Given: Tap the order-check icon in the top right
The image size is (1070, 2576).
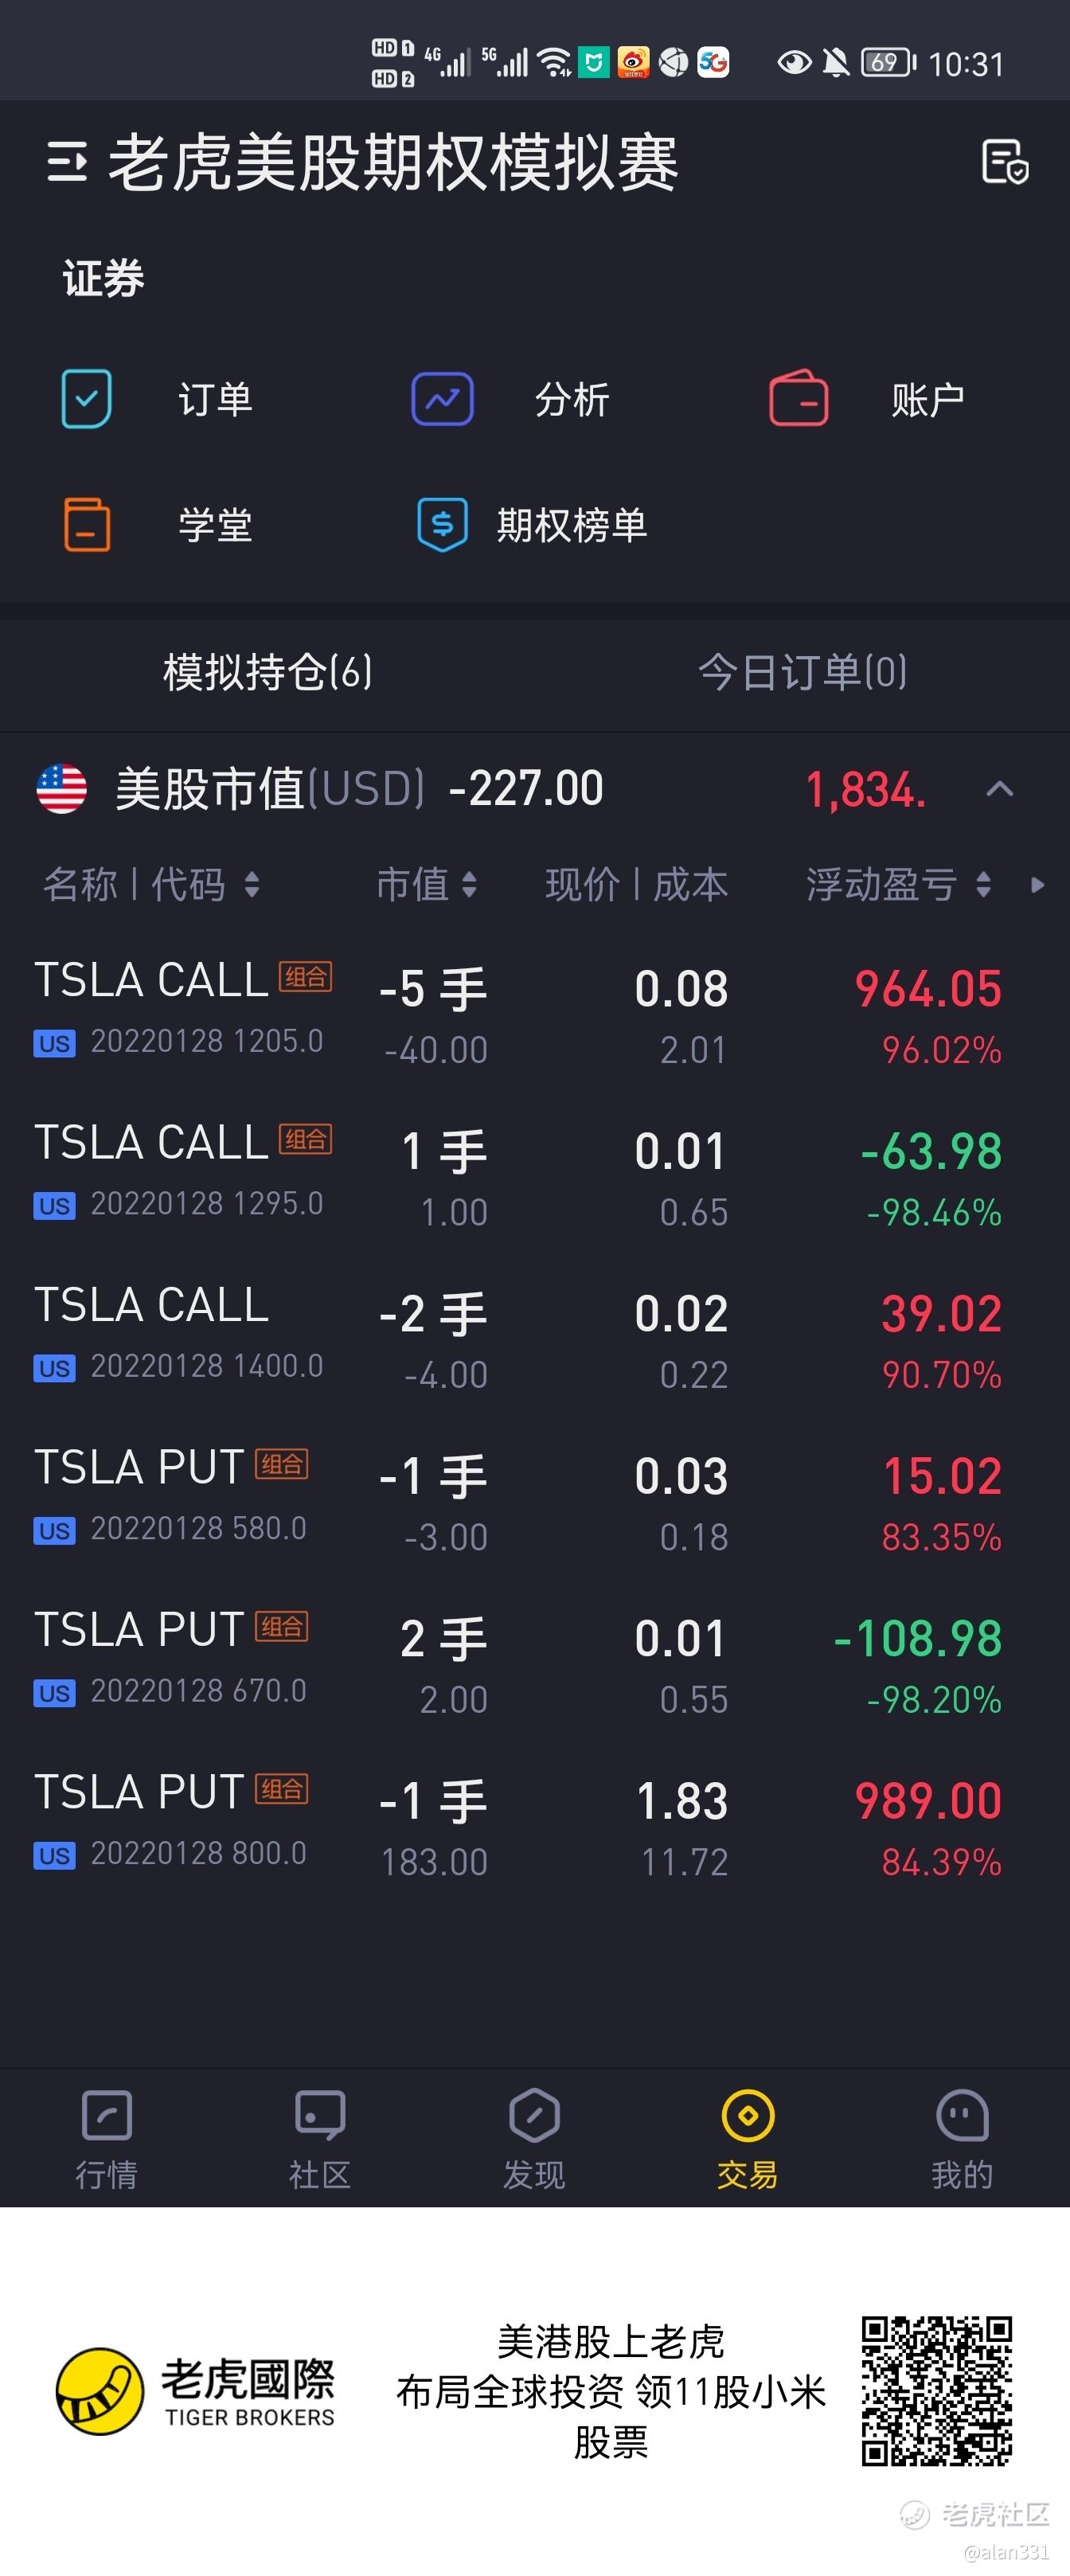Looking at the screenshot, I should (1004, 162).
